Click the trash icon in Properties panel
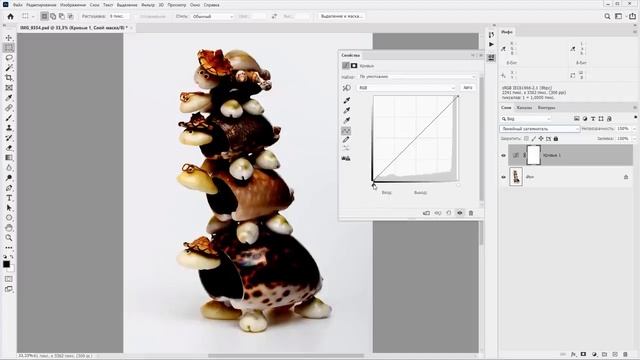Screen dimensions: 640x360 coord(471,213)
